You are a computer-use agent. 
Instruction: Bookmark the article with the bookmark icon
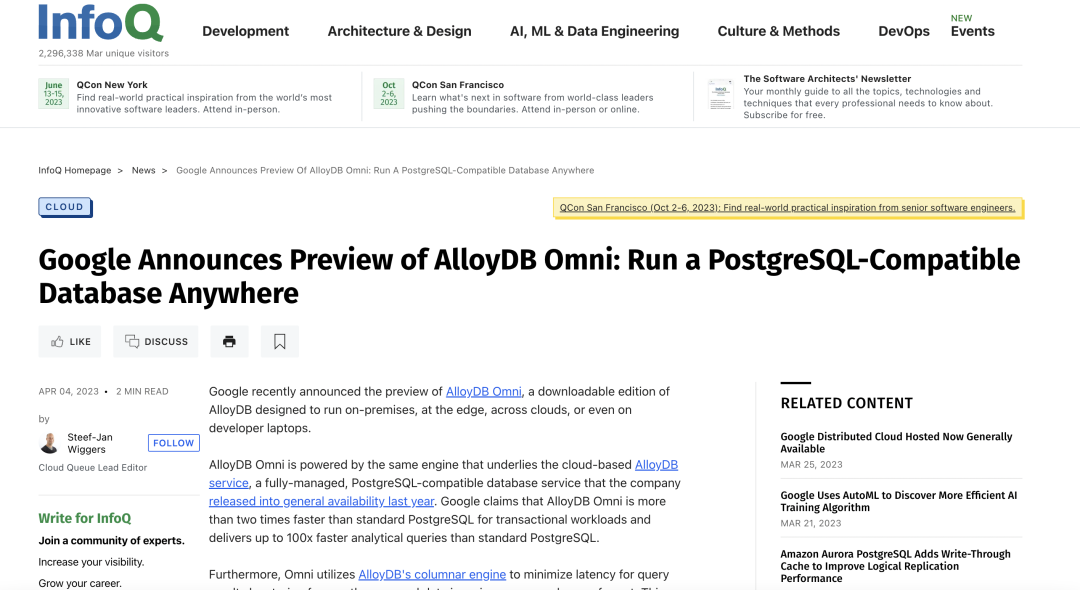(280, 341)
